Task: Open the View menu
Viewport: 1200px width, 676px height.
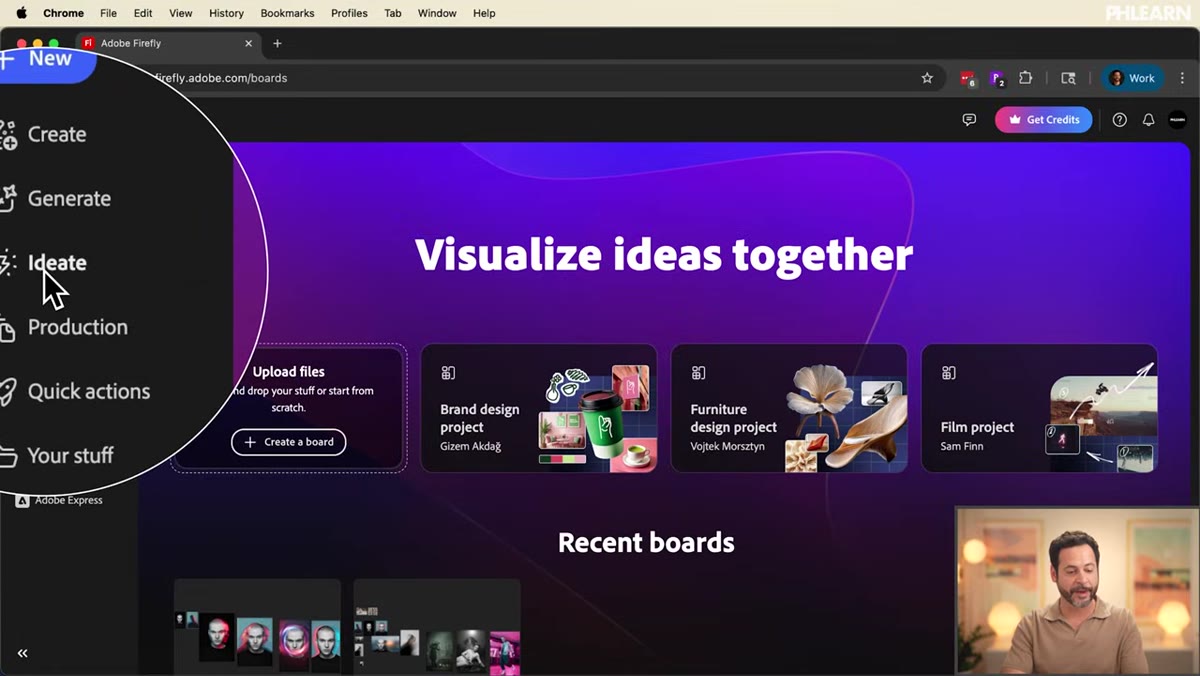Action: [x=181, y=13]
